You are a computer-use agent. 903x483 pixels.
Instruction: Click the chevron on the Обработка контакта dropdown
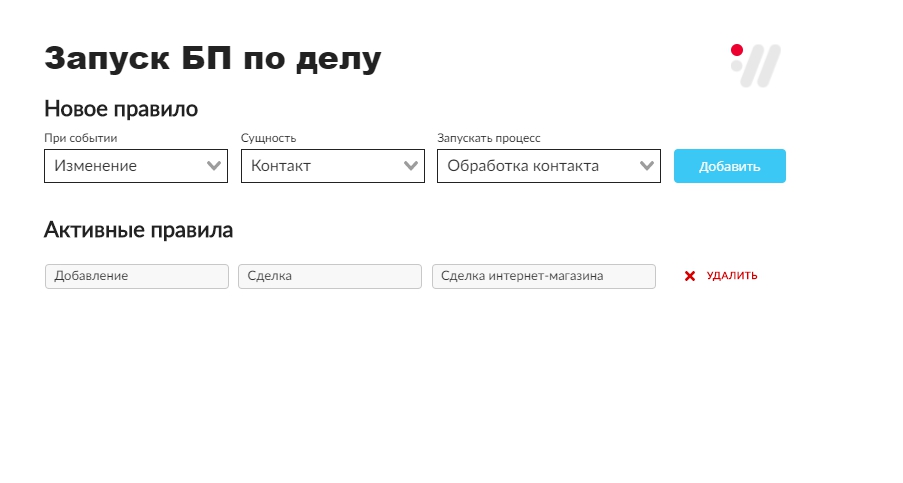pos(647,166)
